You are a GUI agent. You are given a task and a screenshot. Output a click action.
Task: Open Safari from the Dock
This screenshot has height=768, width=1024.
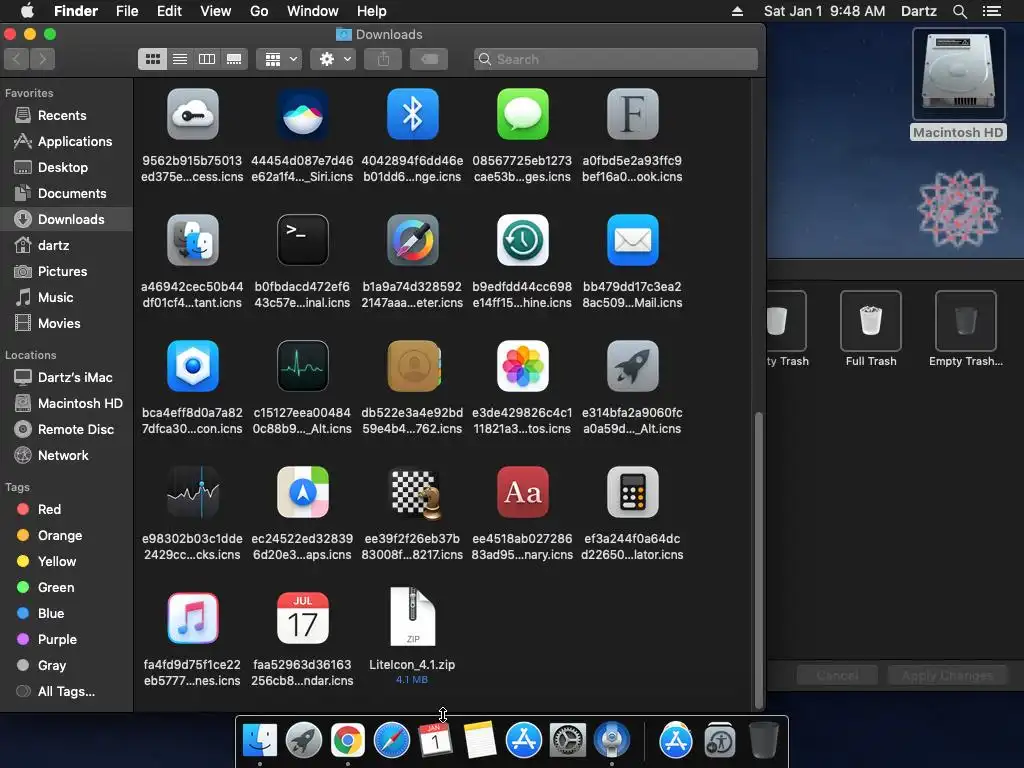tap(391, 741)
